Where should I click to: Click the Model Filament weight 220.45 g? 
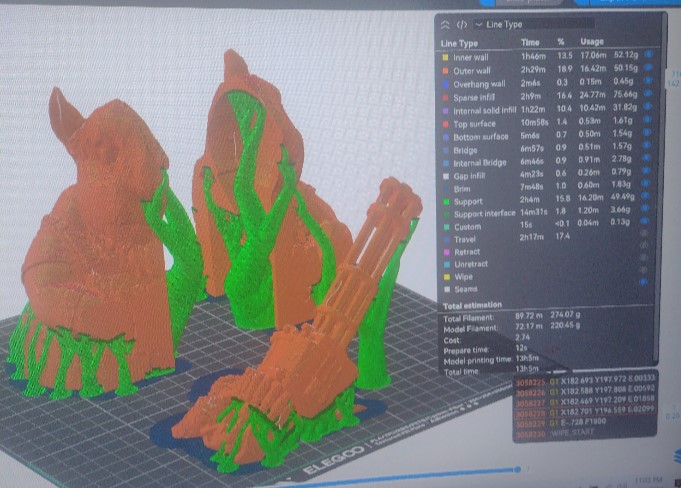[565, 325]
